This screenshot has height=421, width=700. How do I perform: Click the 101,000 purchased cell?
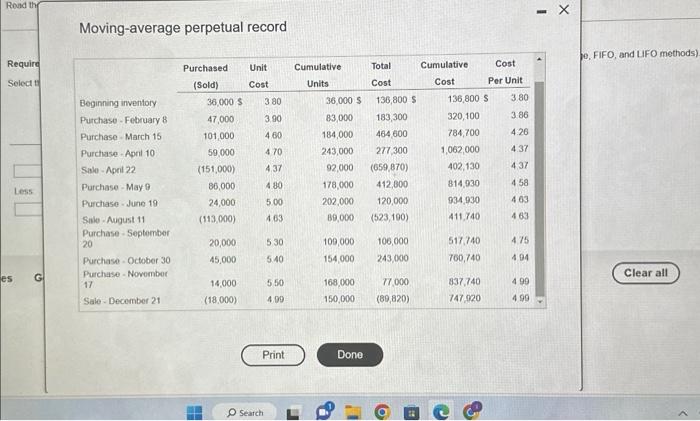tap(219, 136)
